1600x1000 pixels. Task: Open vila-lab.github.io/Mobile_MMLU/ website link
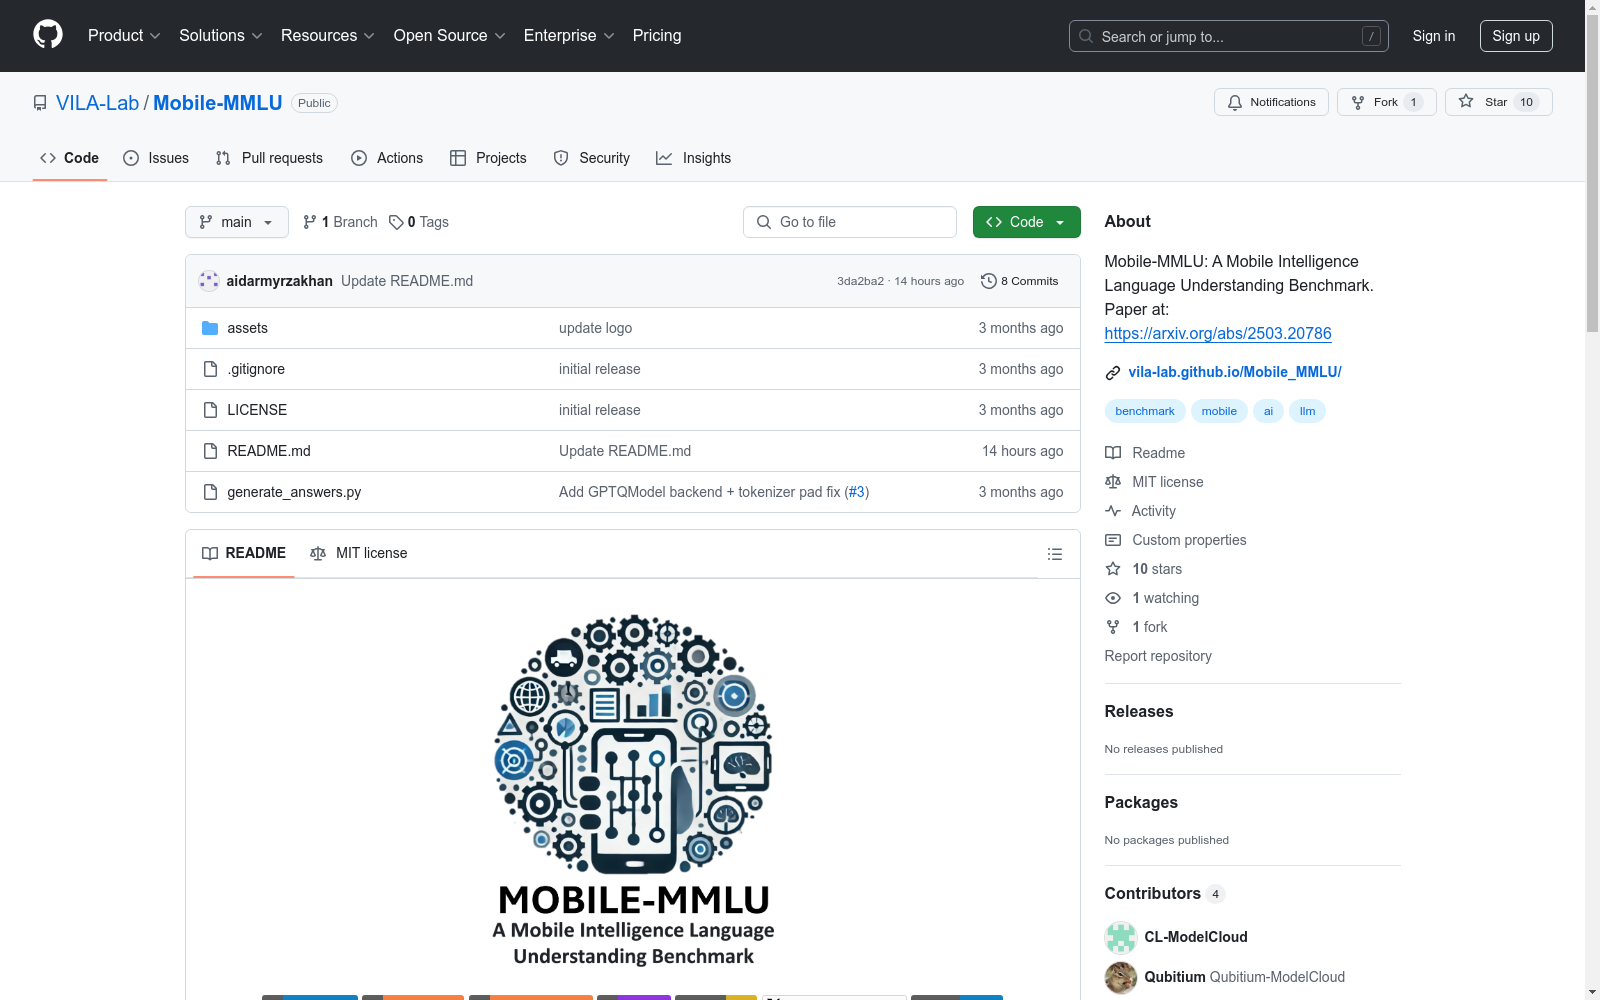(1235, 372)
